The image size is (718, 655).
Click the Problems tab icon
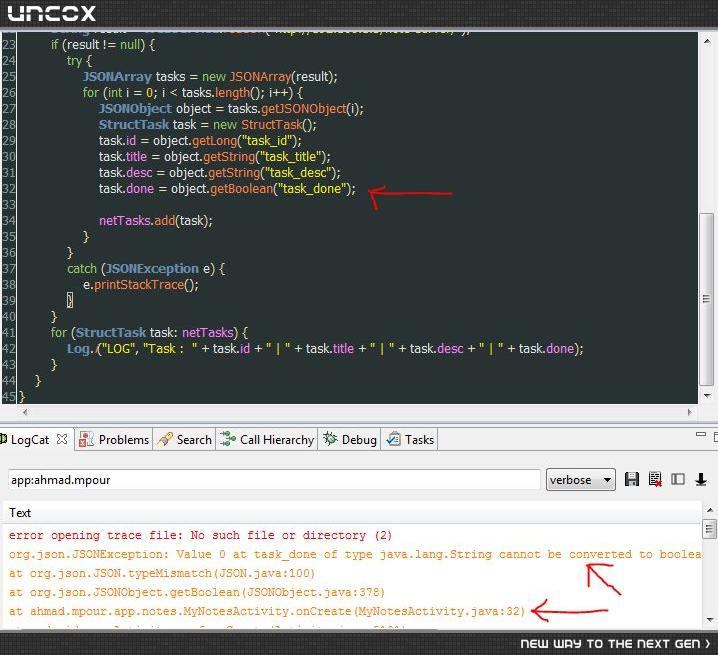86,439
